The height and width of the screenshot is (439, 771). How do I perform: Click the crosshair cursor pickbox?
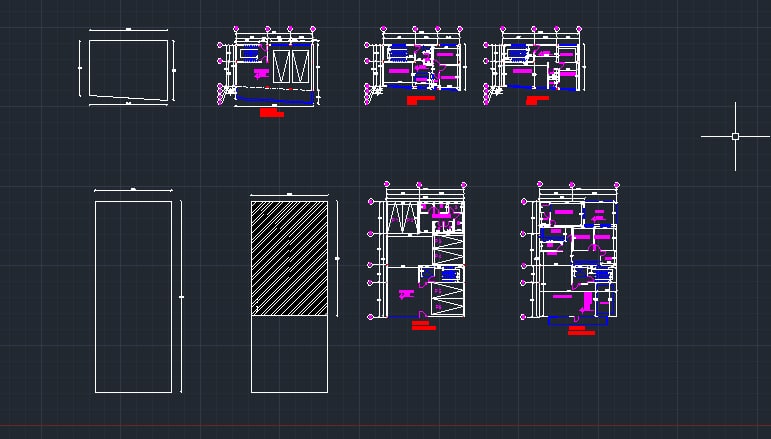[735, 136]
